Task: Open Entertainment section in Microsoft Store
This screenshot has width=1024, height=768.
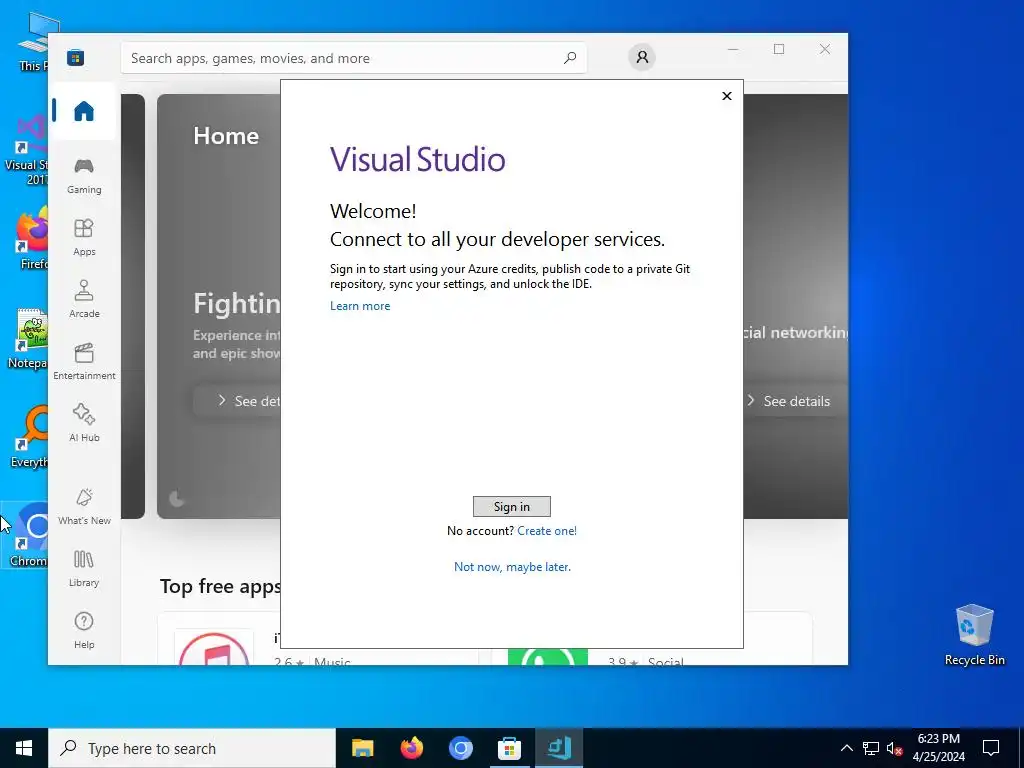Action: pos(84,362)
